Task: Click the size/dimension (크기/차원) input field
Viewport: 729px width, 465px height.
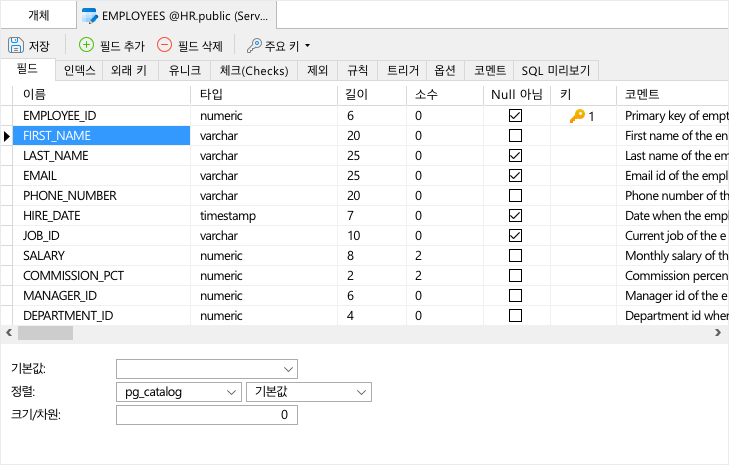Action: coord(206,415)
